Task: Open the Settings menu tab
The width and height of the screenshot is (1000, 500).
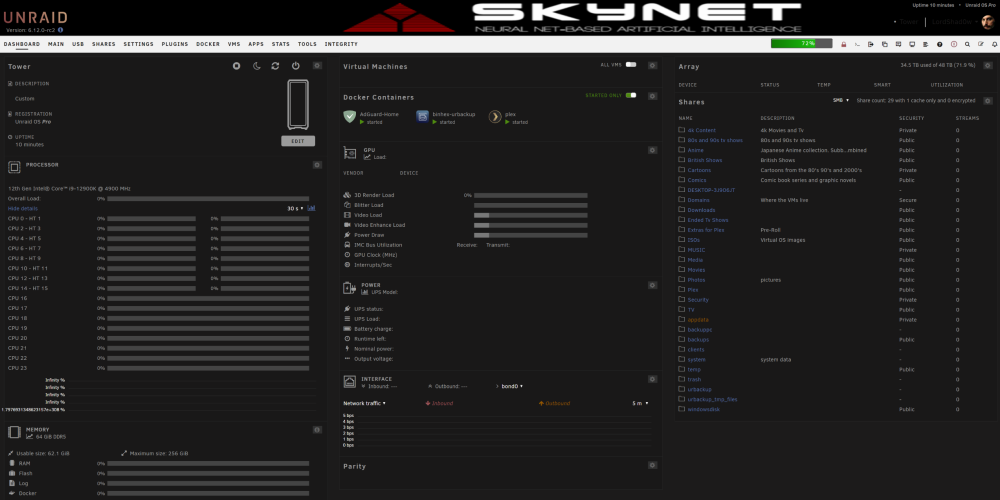Action: pyautogui.click(x=138, y=45)
